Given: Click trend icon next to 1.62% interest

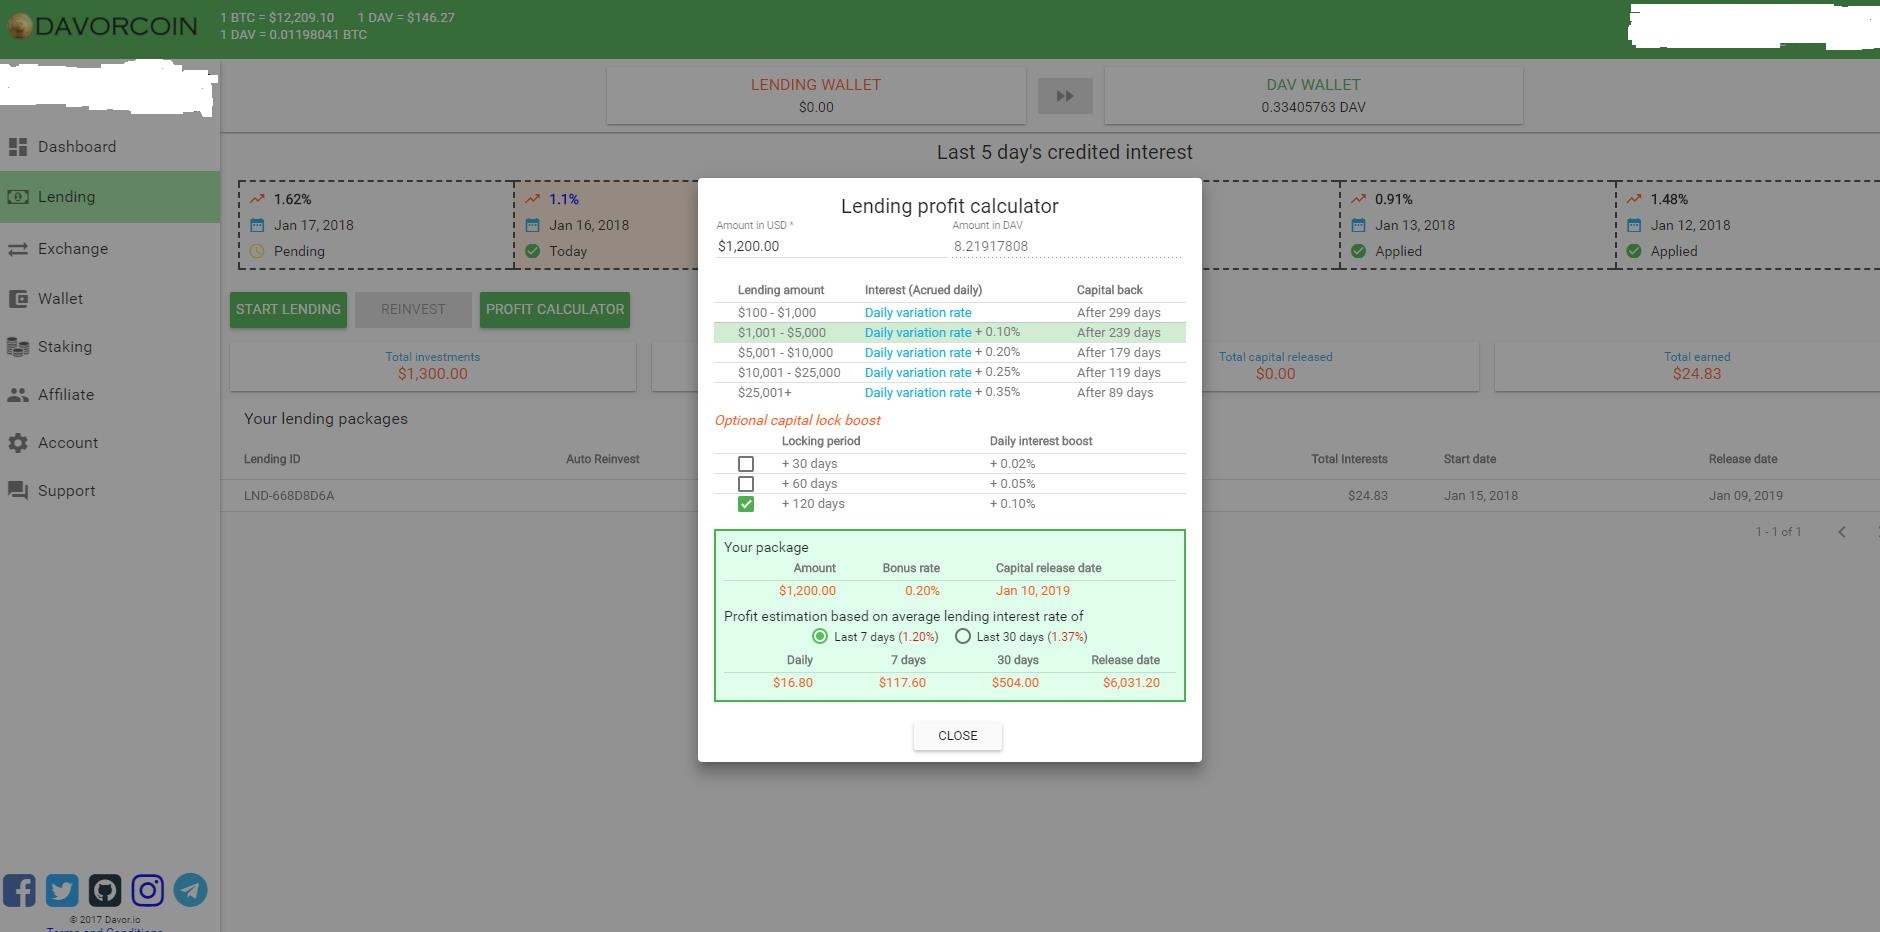Looking at the screenshot, I should point(258,199).
